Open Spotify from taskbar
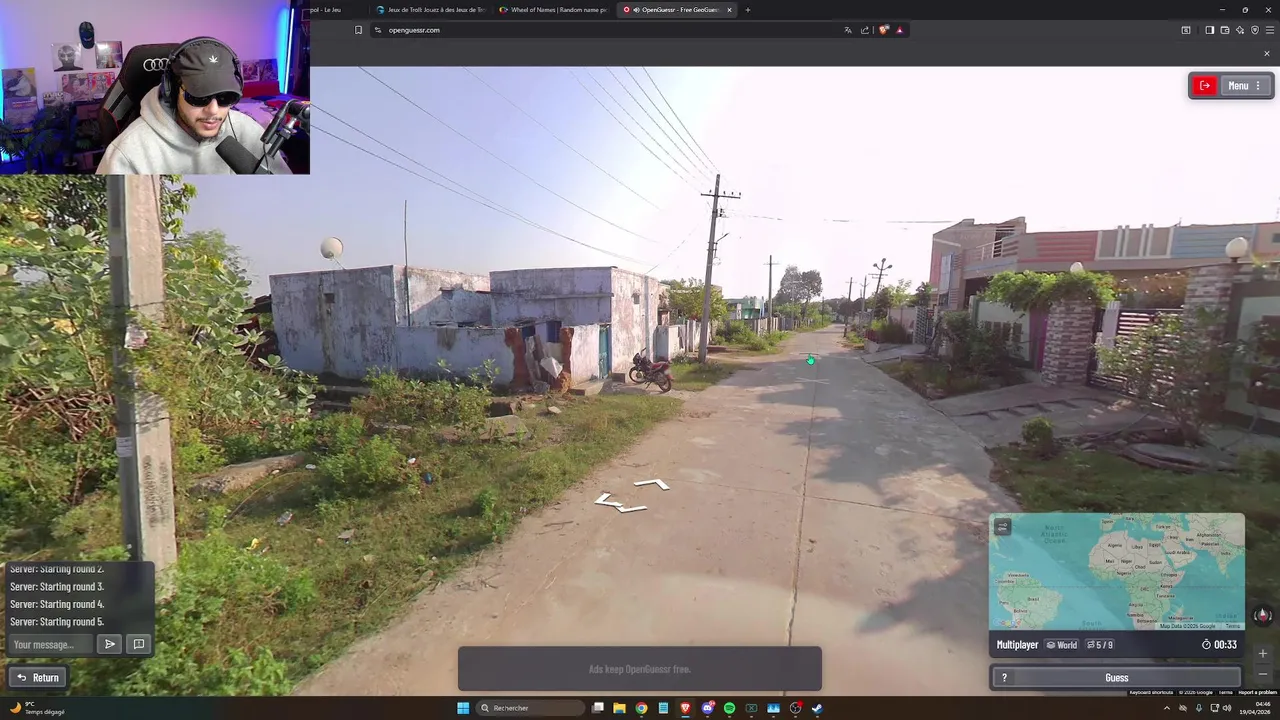The image size is (1280, 720). pyautogui.click(x=729, y=708)
